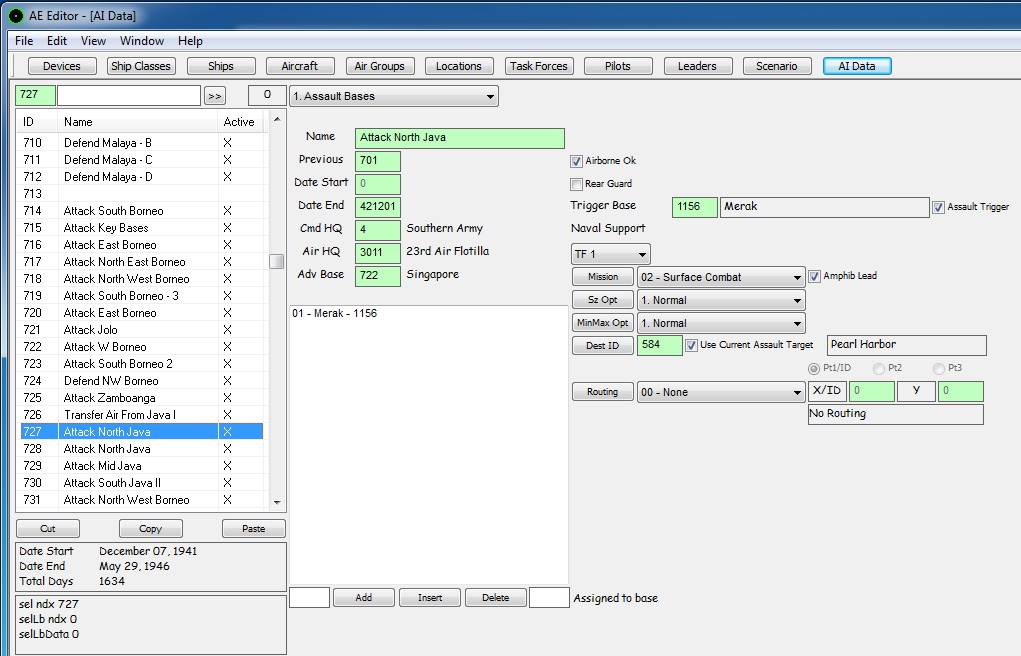The width and height of the screenshot is (1021, 656).
Task: Click the Trigger Base ID field 1156
Action: point(694,207)
